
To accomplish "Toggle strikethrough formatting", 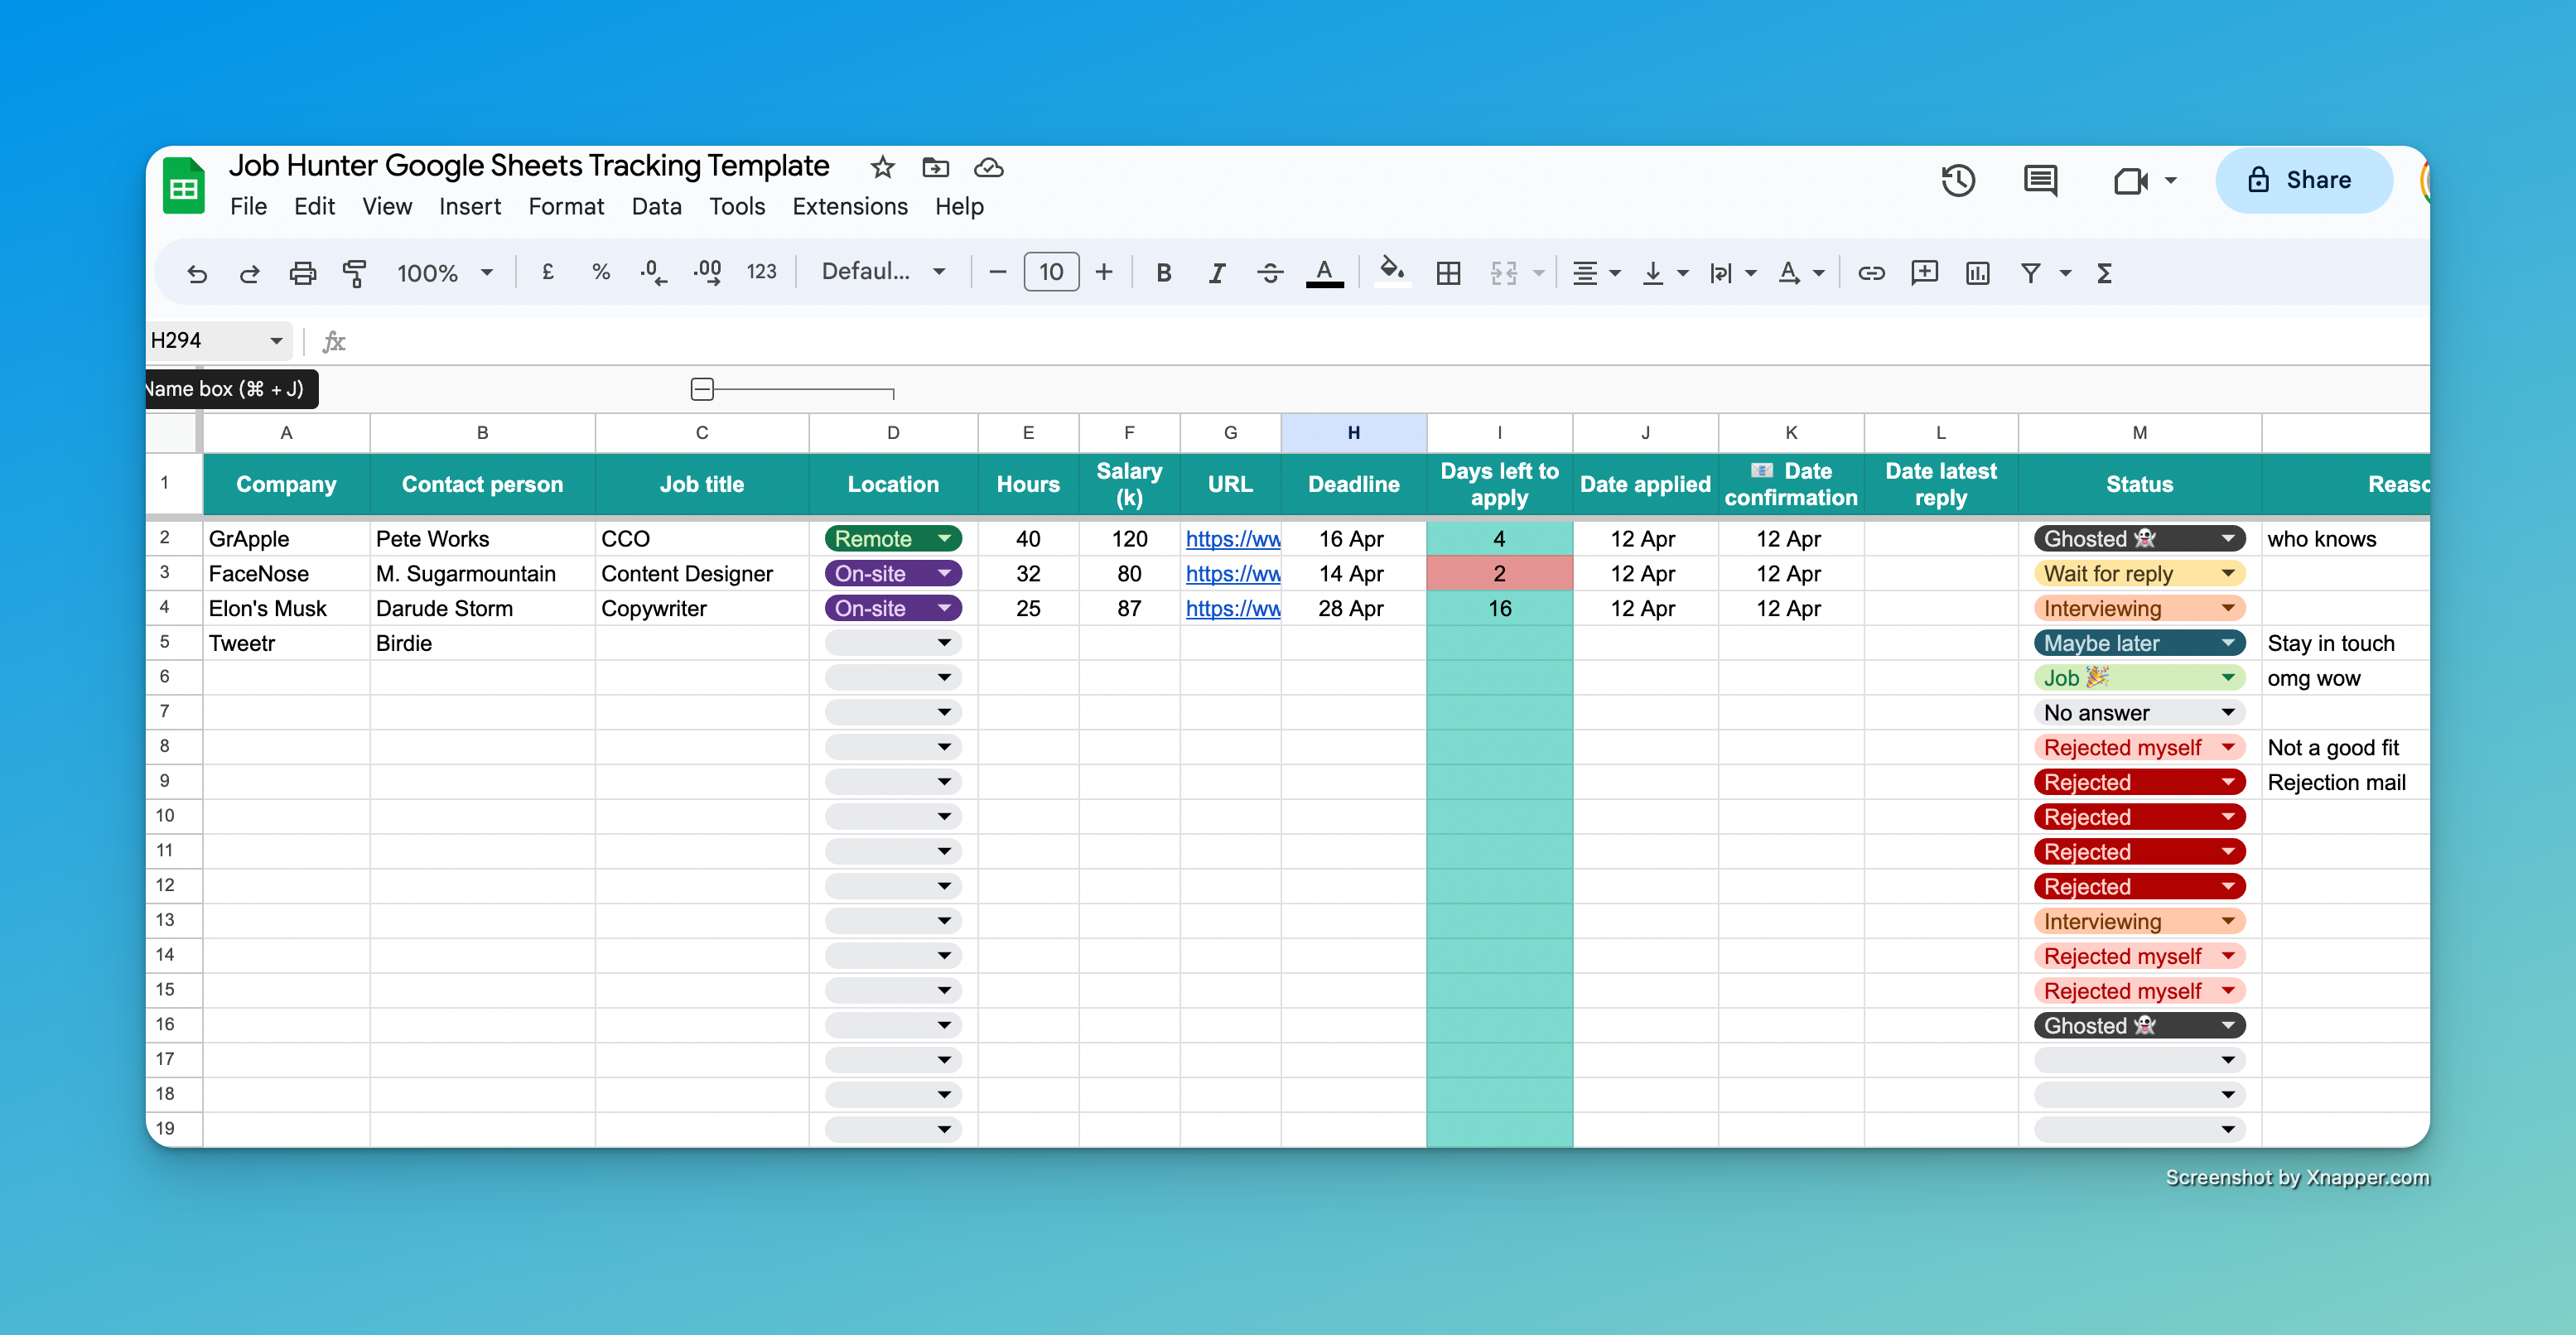I will pos(1270,273).
